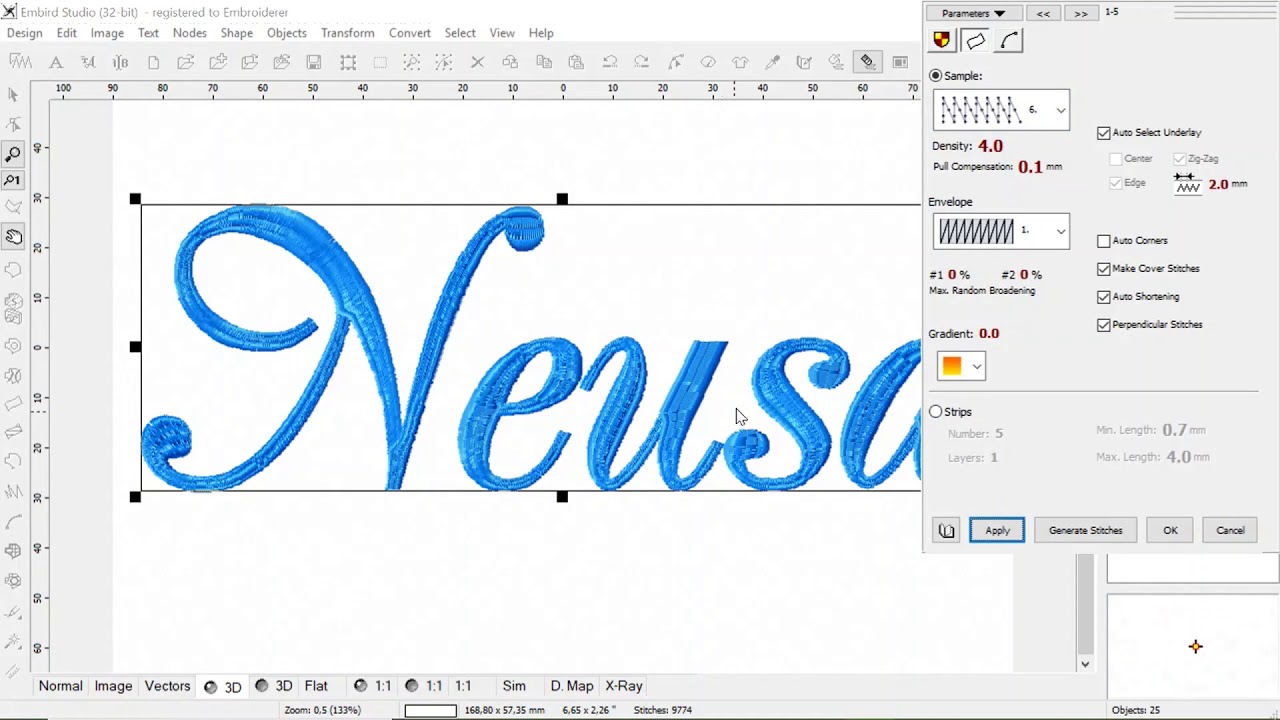Switch to X-Ray view mode
Viewport: 1280px width, 720px height.
point(624,686)
